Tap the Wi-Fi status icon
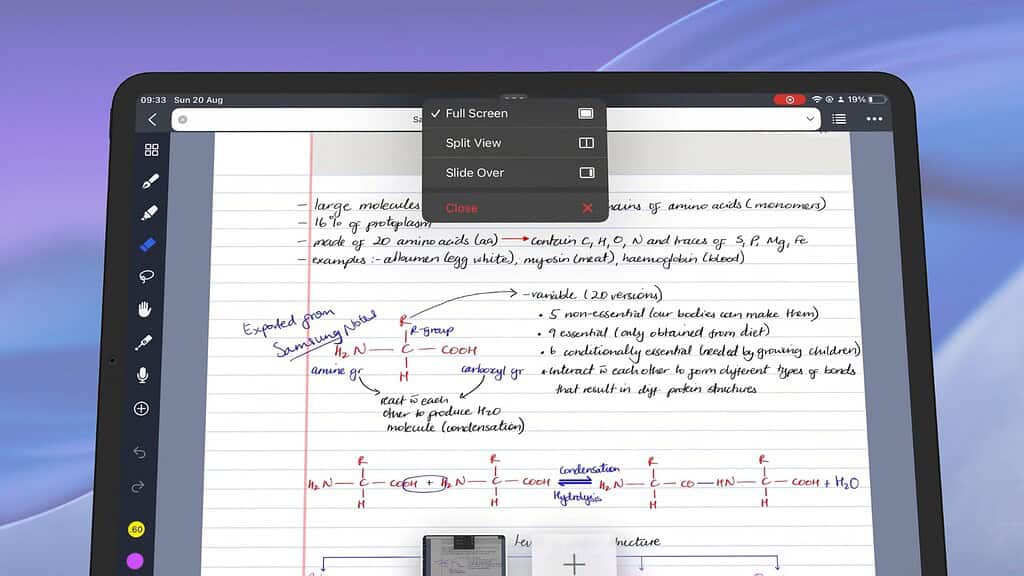Viewport: 1024px width, 576px height. click(x=816, y=99)
